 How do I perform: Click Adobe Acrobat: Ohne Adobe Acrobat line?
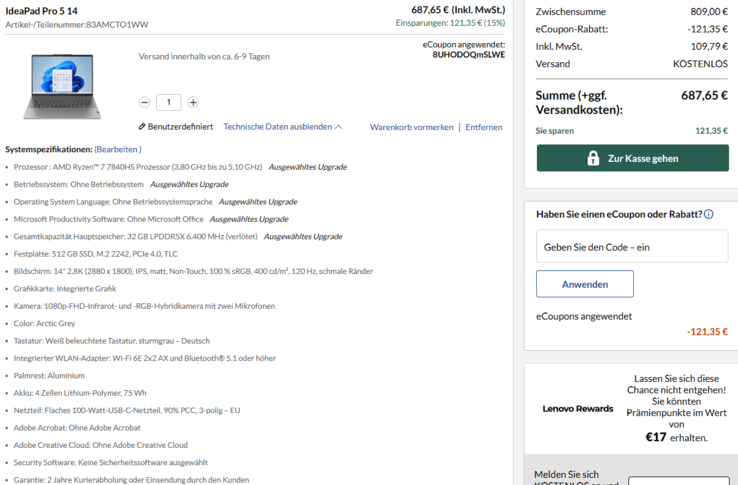tap(77, 428)
